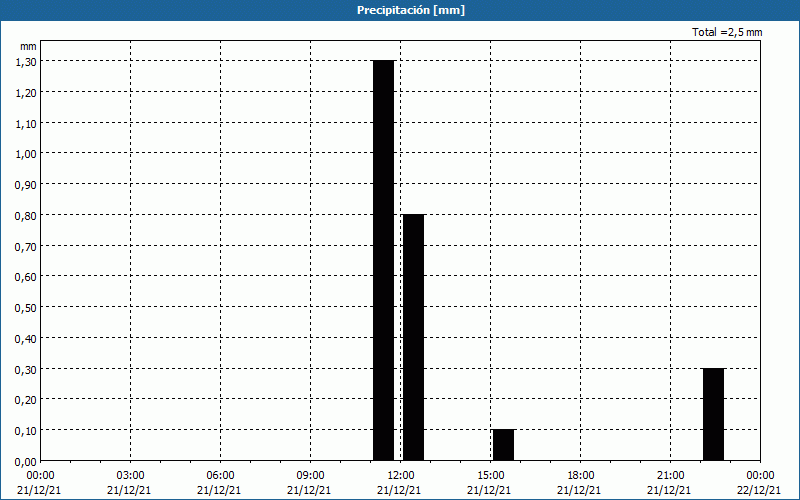The height and width of the screenshot is (500, 800).
Task: Click the 00:00 label above 22/12/21
Action: 760,476
